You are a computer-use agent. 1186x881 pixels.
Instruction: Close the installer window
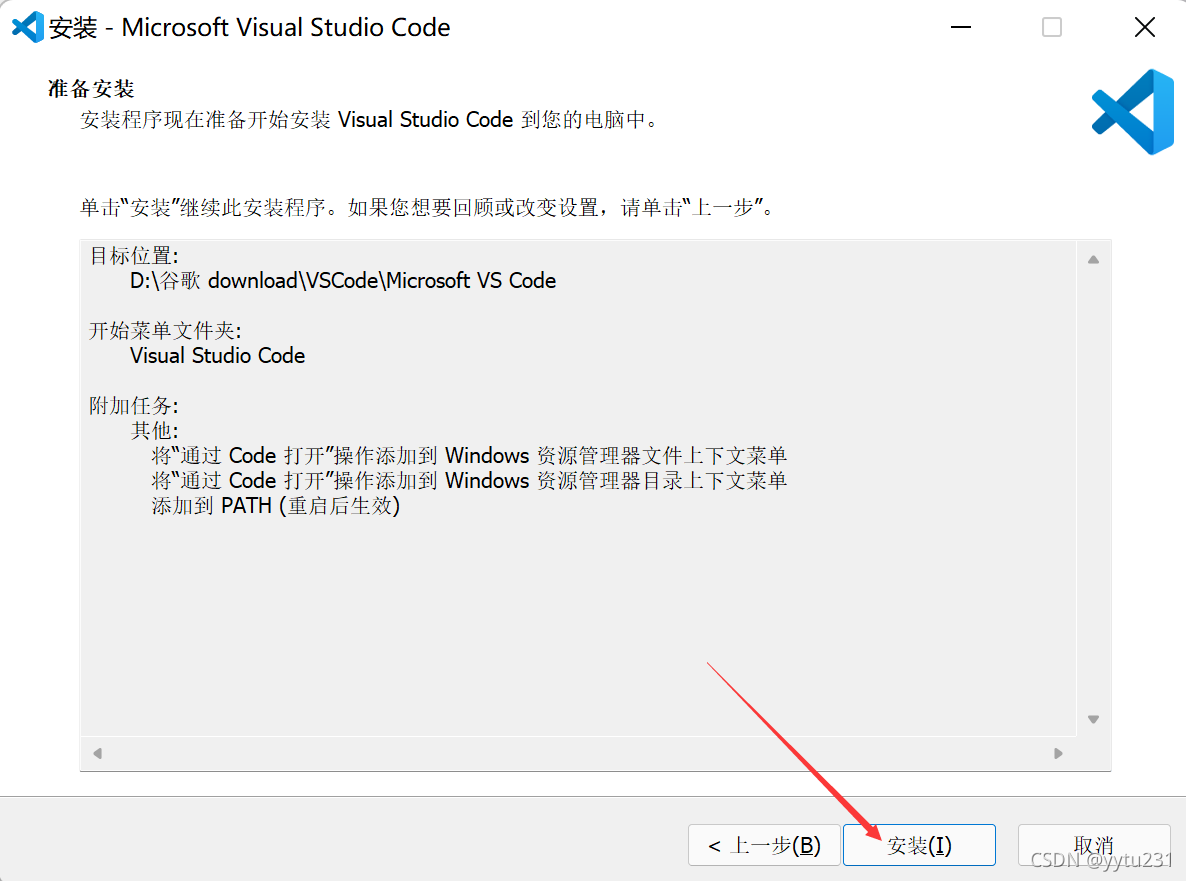(1144, 27)
